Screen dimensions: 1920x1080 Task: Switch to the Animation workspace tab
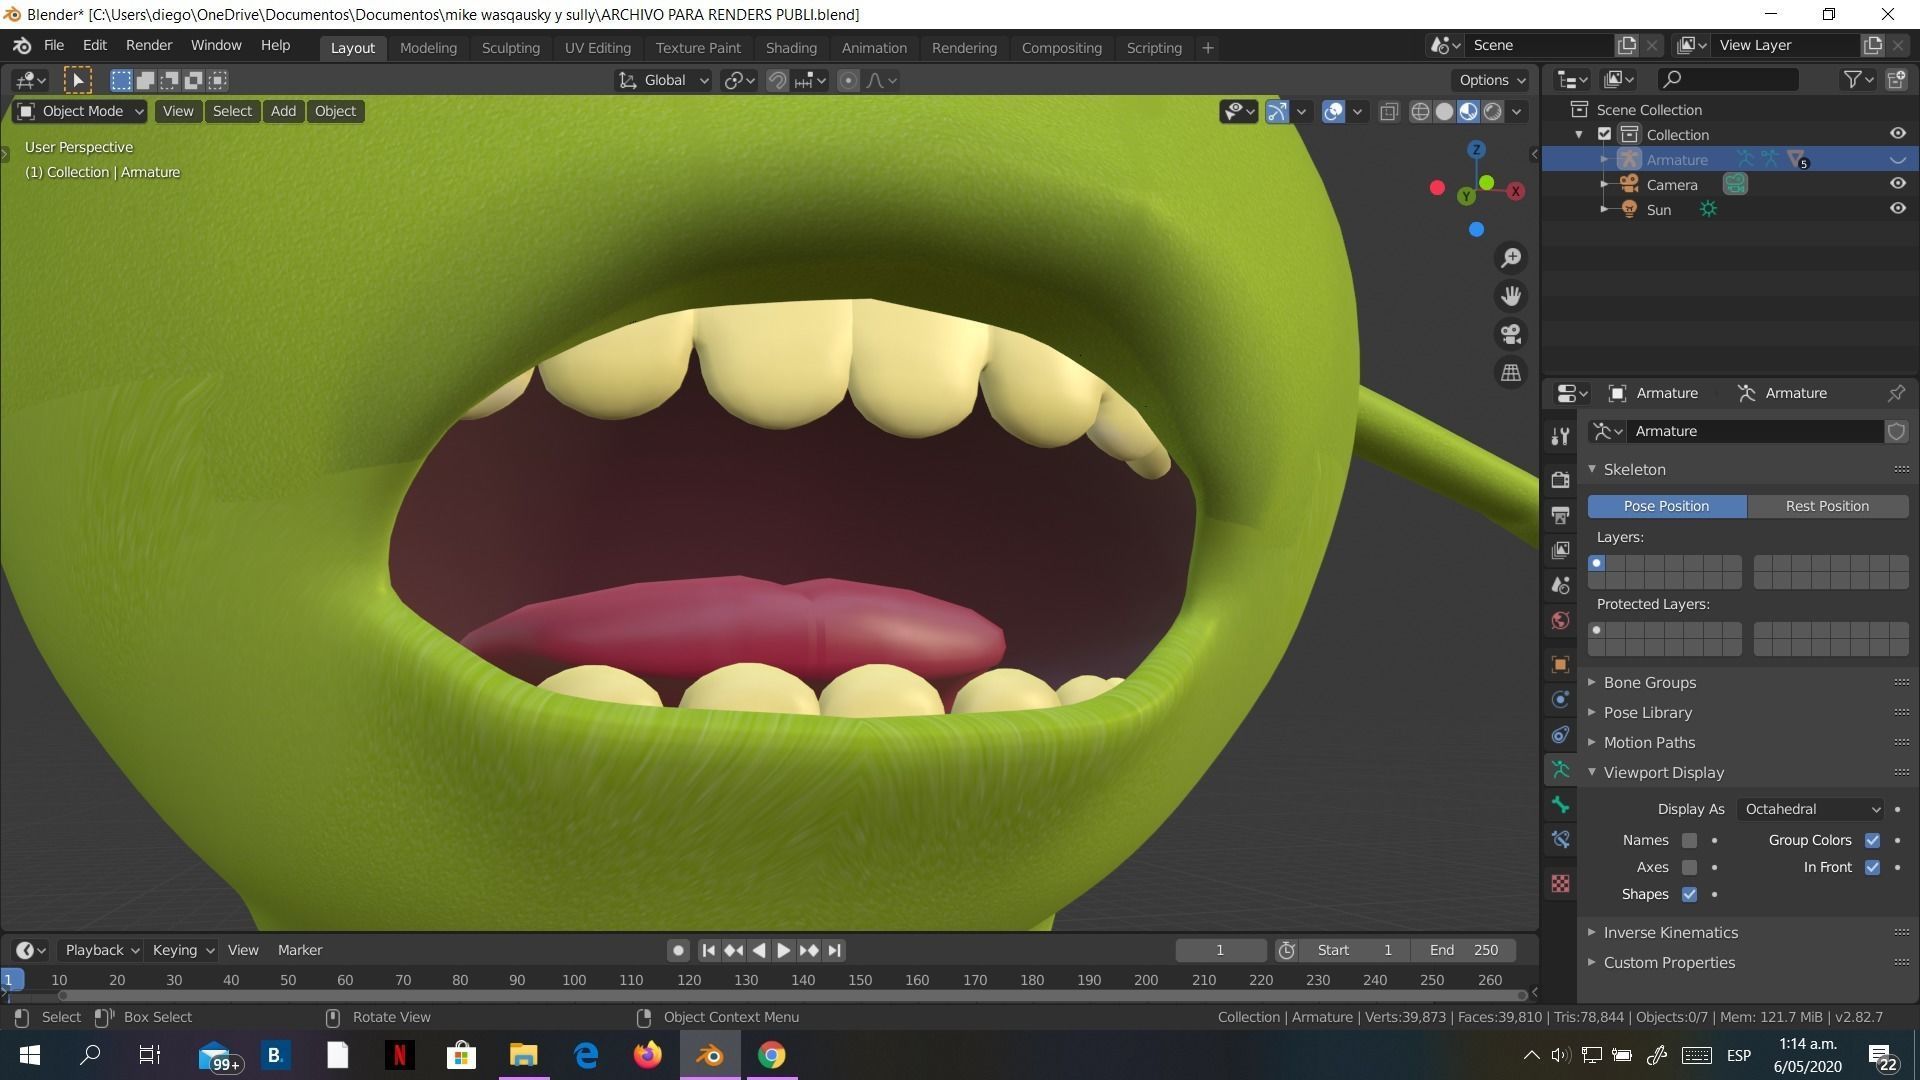[x=873, y=47]
